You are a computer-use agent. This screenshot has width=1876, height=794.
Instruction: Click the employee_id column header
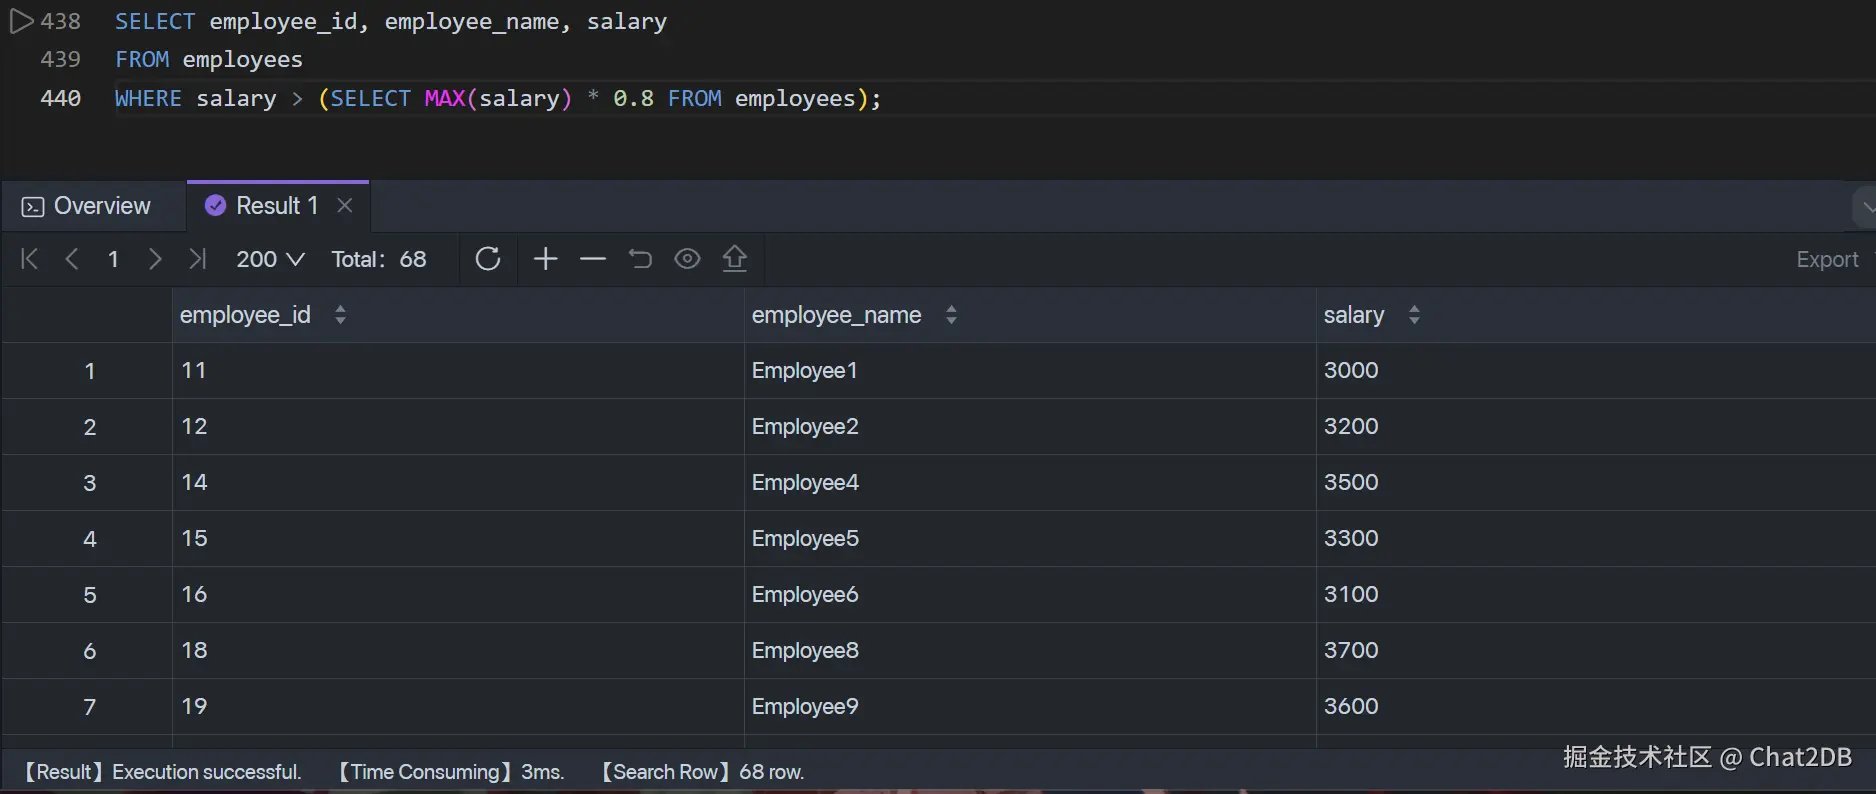coord(458,315)
